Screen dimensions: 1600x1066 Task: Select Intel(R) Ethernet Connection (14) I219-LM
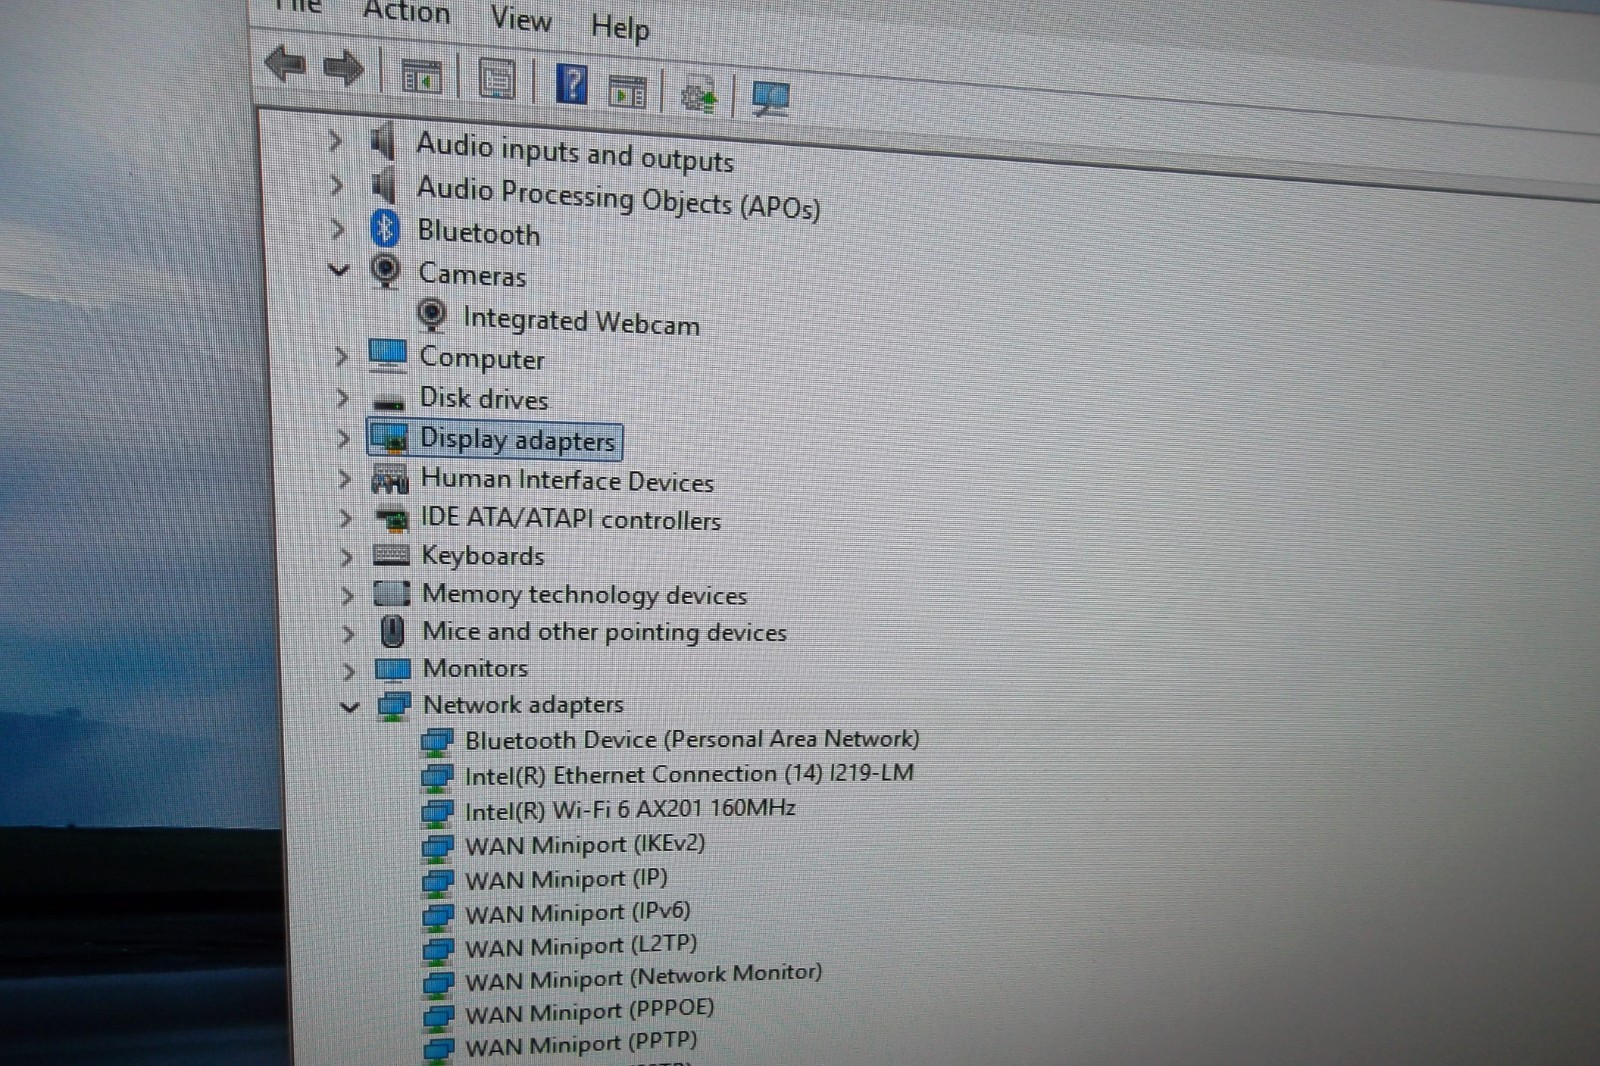[689, 774]
